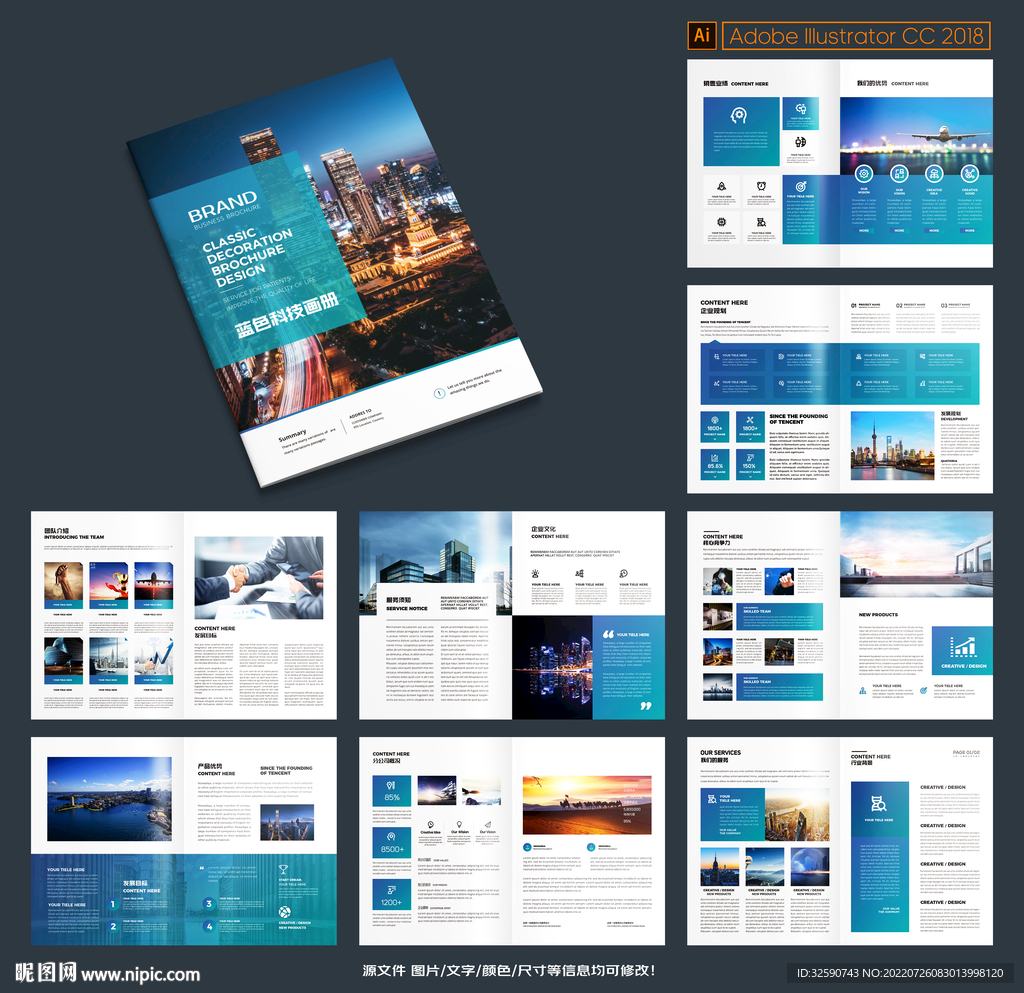
Task: Select the camel caravan sunset photo
Action: tap(587, 805)
